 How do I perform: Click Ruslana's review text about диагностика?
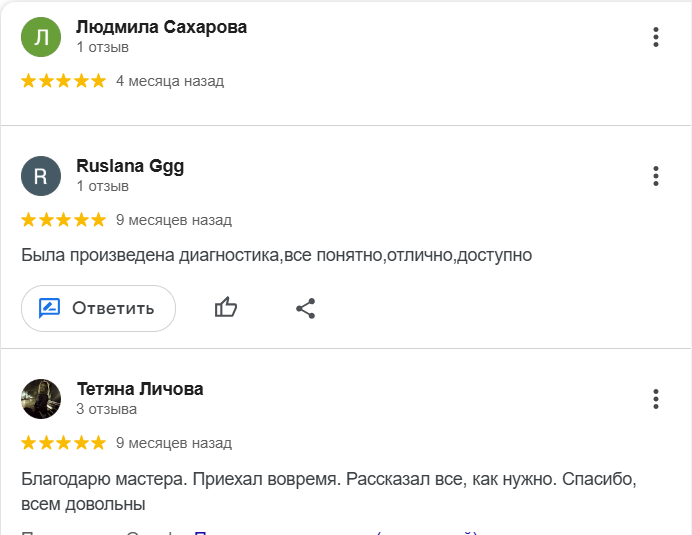276,255
